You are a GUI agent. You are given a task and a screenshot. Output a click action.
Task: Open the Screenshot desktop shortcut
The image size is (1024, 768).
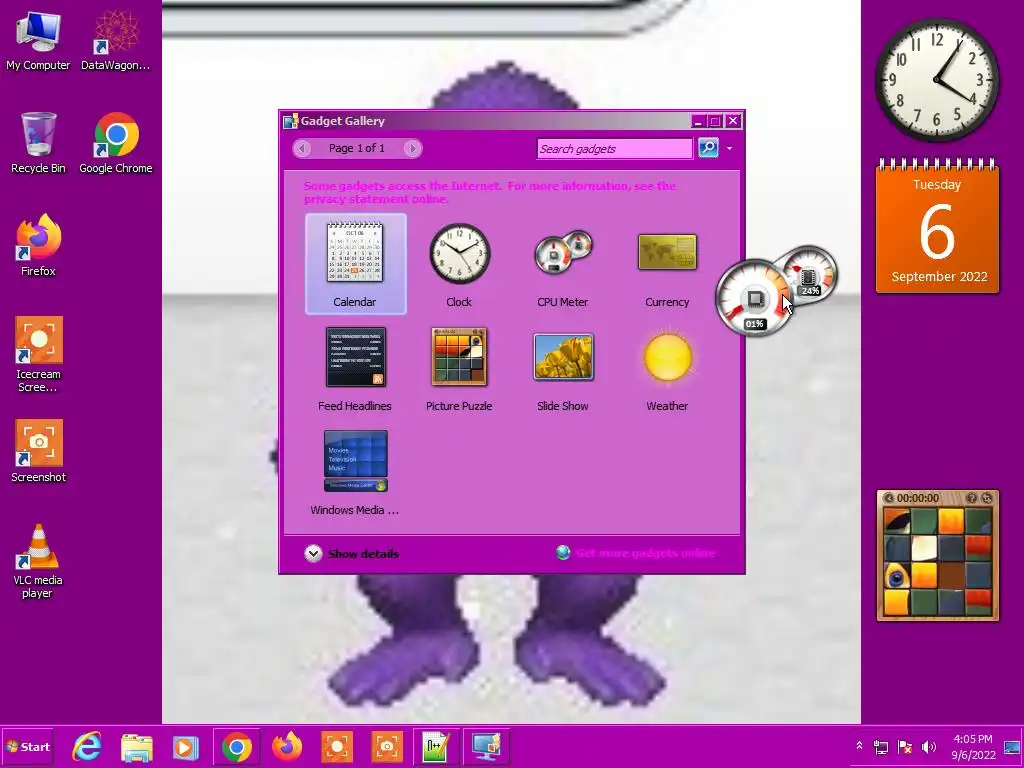pos(39,451)
